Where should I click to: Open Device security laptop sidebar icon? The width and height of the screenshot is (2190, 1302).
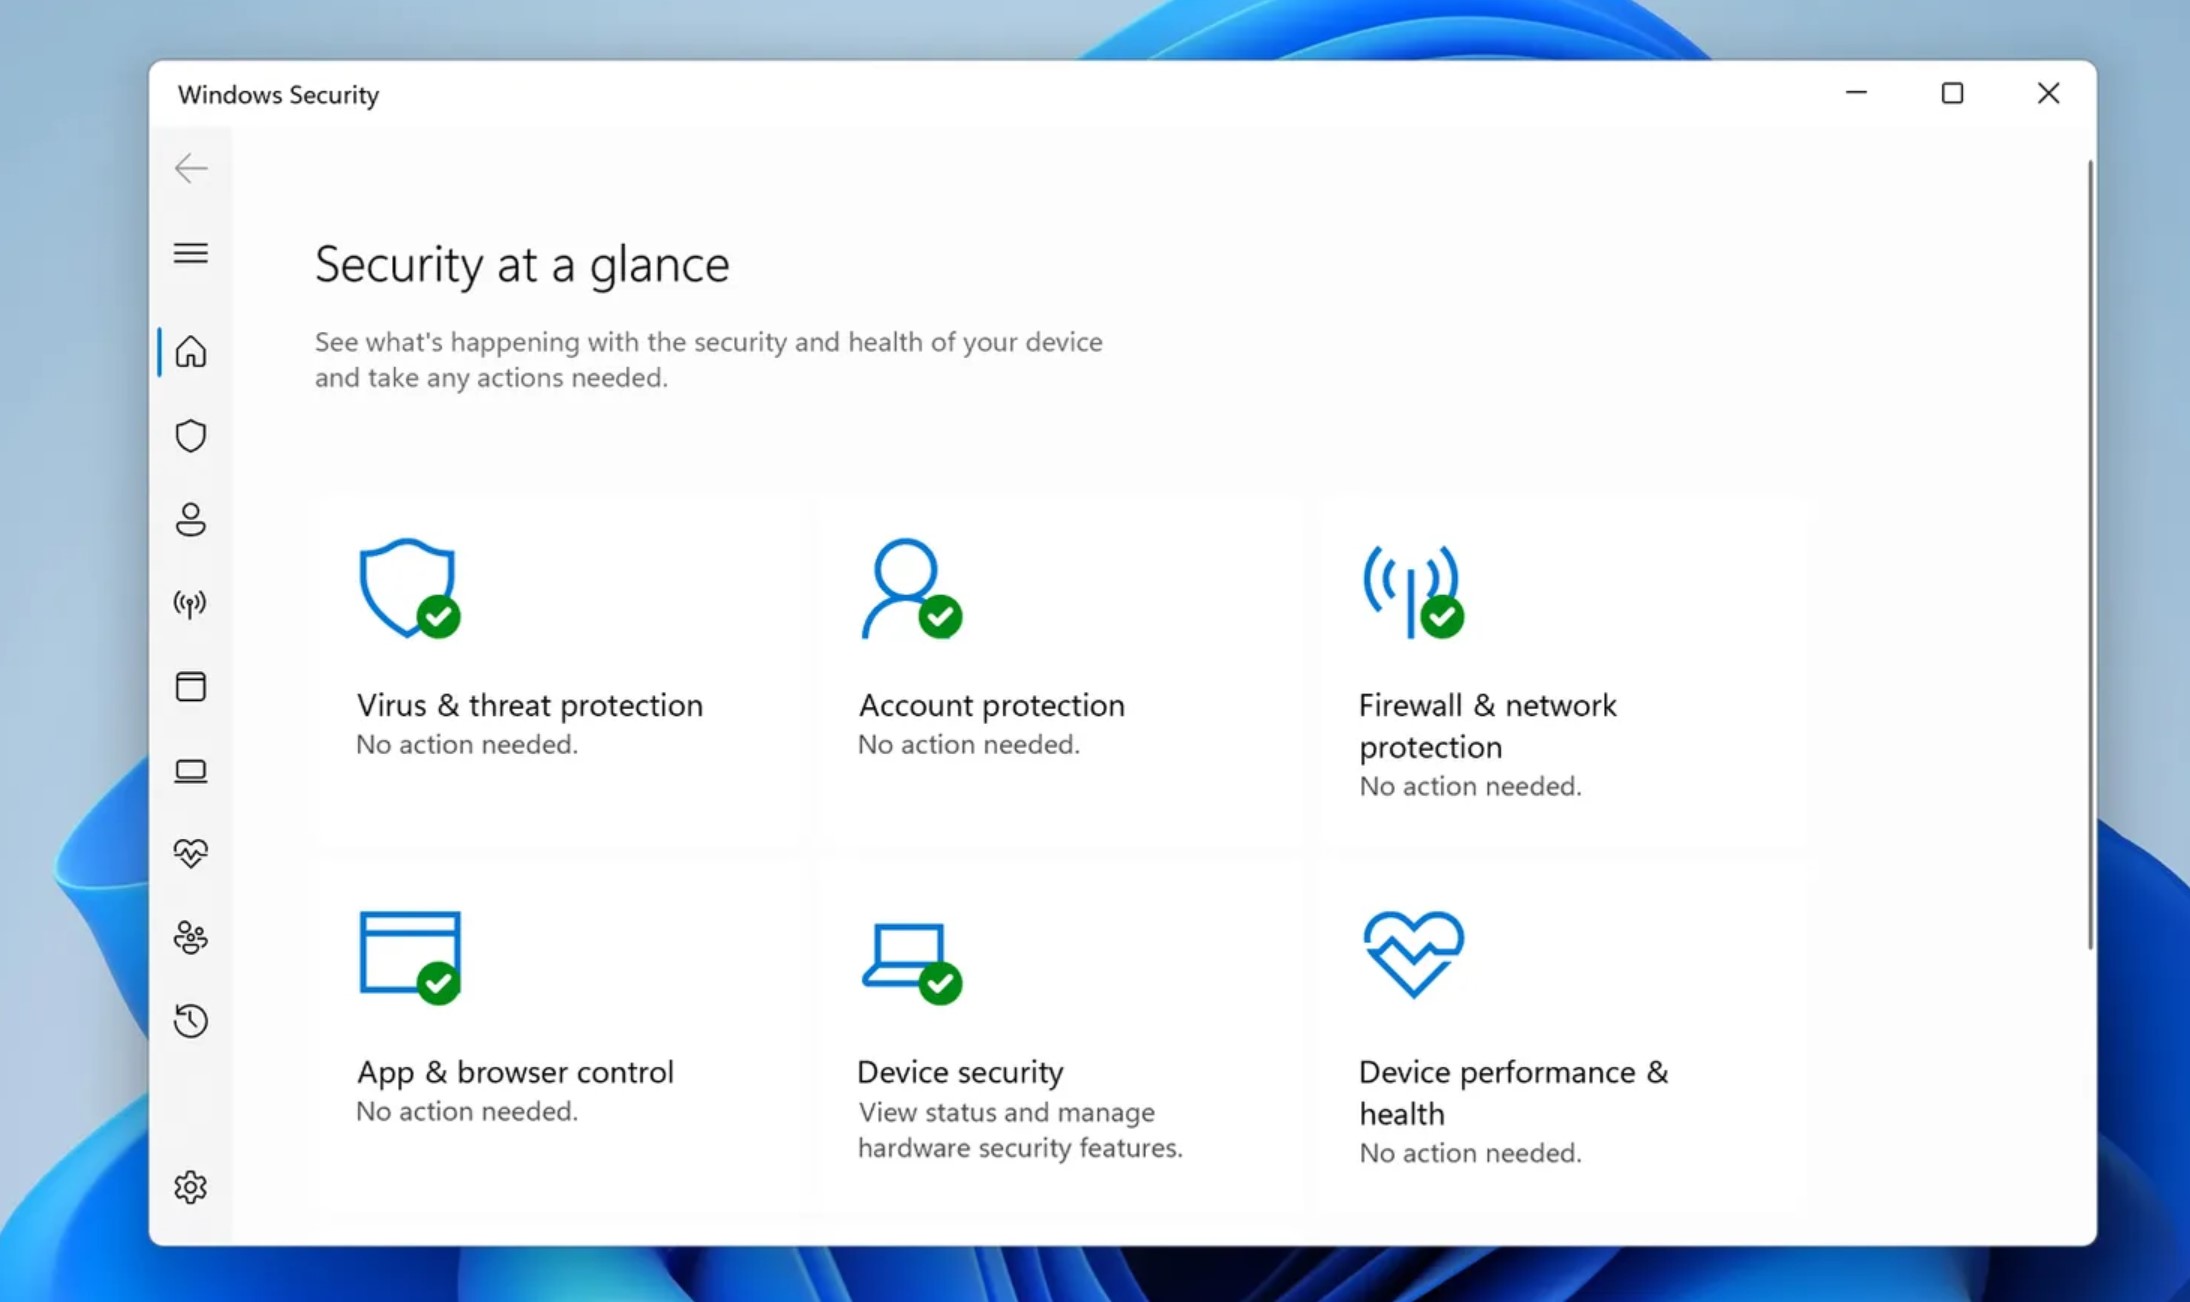tap(190, 770)
